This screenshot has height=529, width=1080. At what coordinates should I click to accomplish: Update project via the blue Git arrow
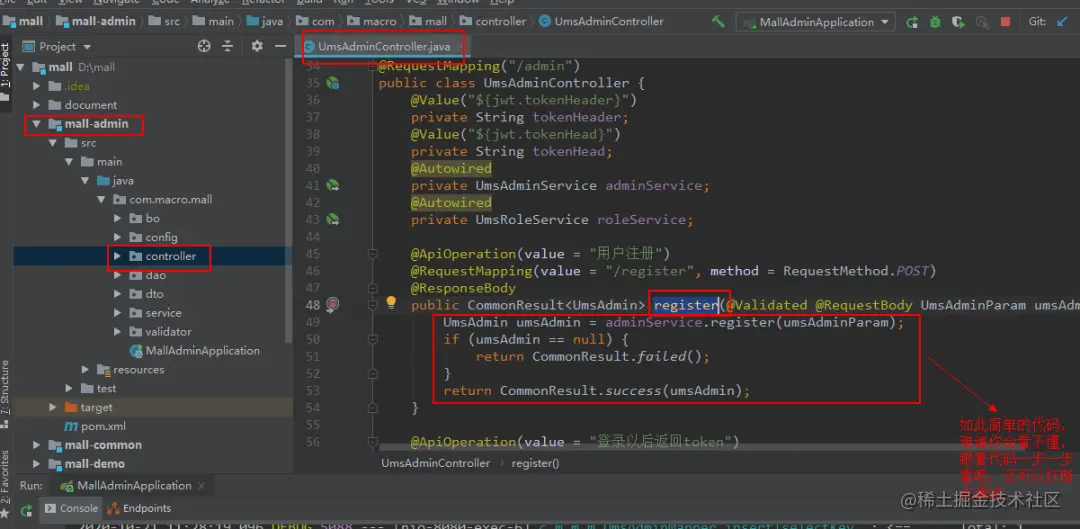coord(1061,22)
